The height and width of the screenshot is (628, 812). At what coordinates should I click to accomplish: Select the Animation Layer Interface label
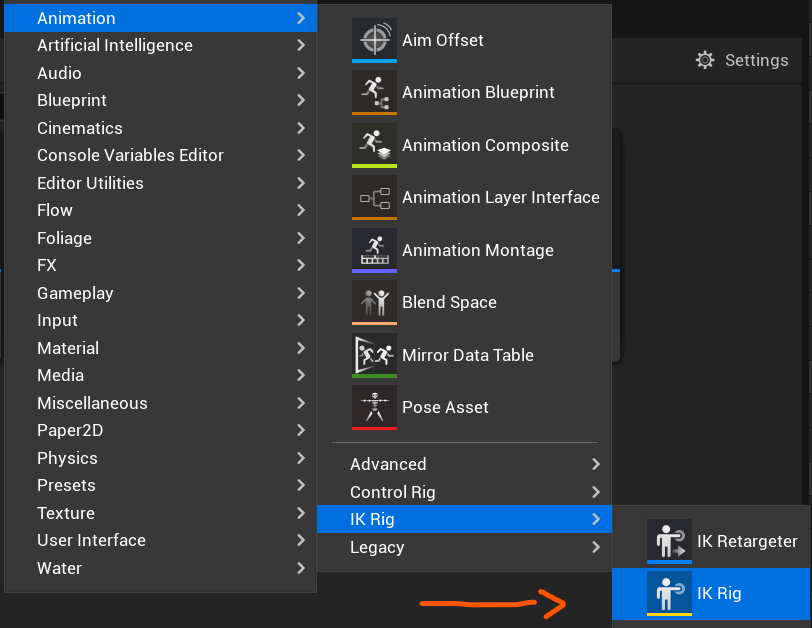[501, 197]
